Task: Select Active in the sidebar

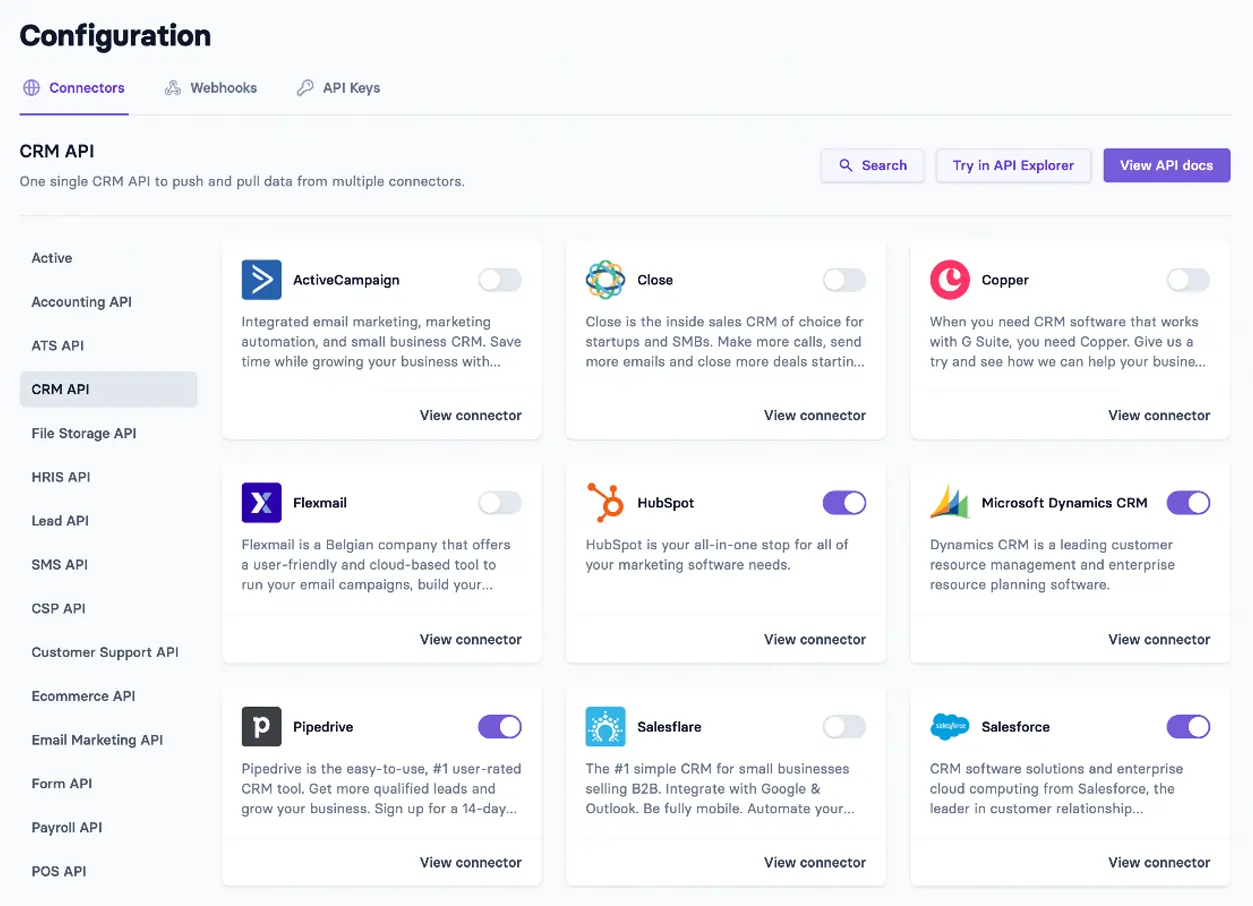Action: click(x=108, y=258)
